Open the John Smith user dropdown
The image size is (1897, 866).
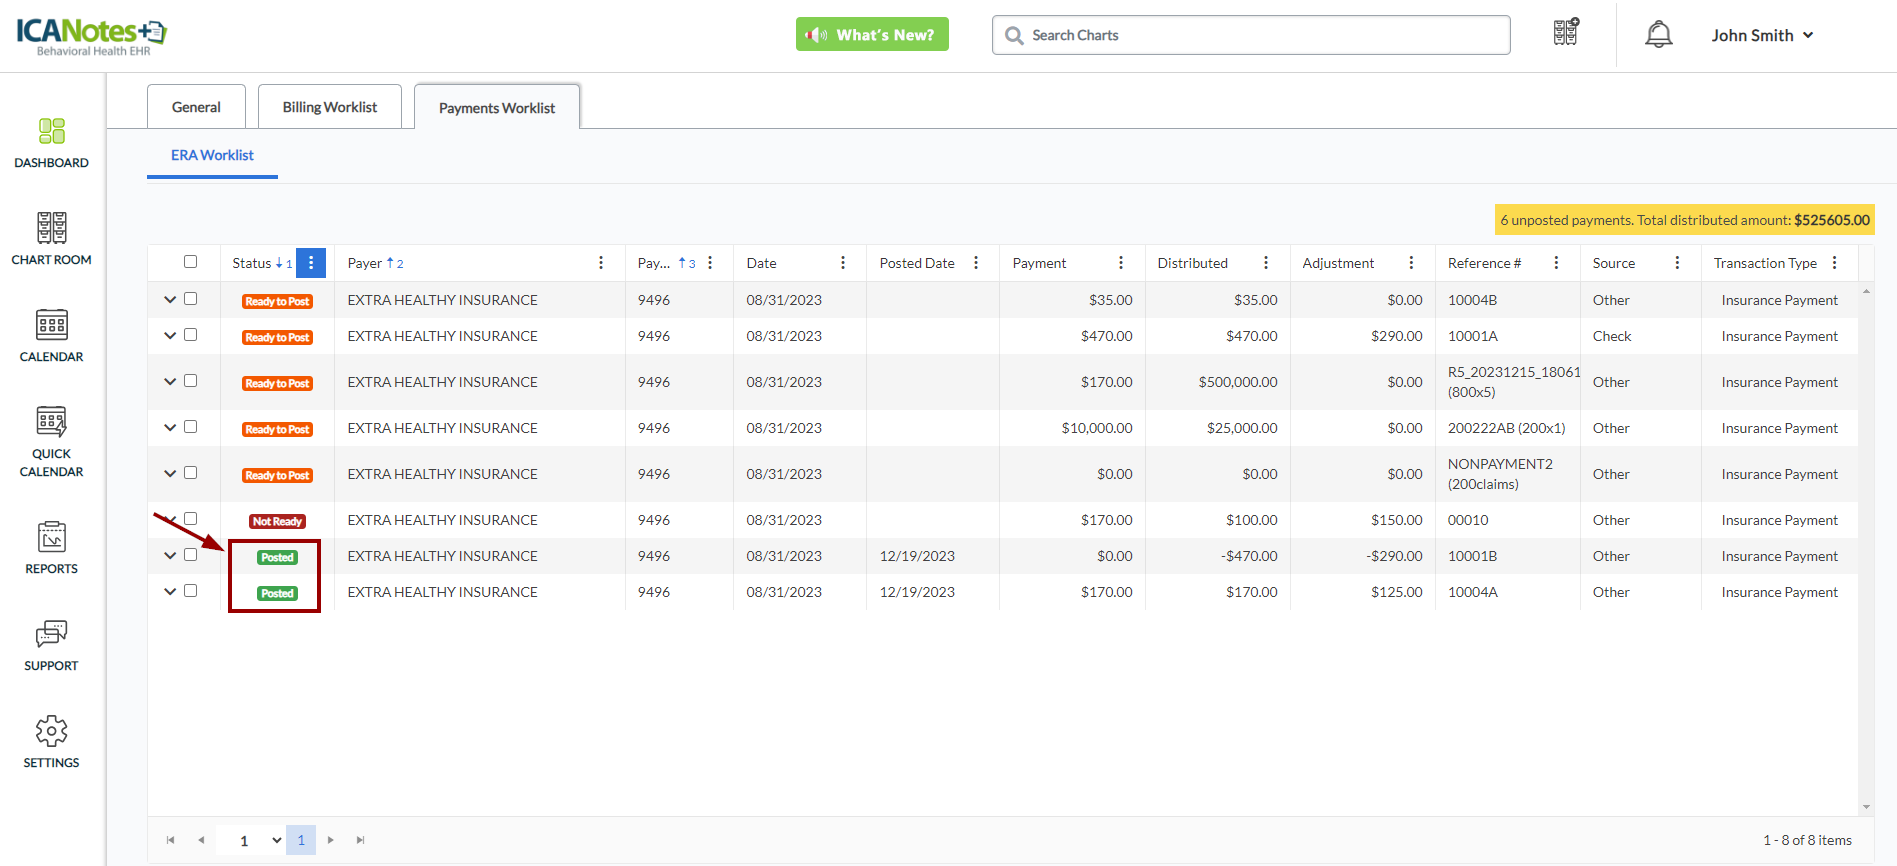click(x=1762, y=35)
